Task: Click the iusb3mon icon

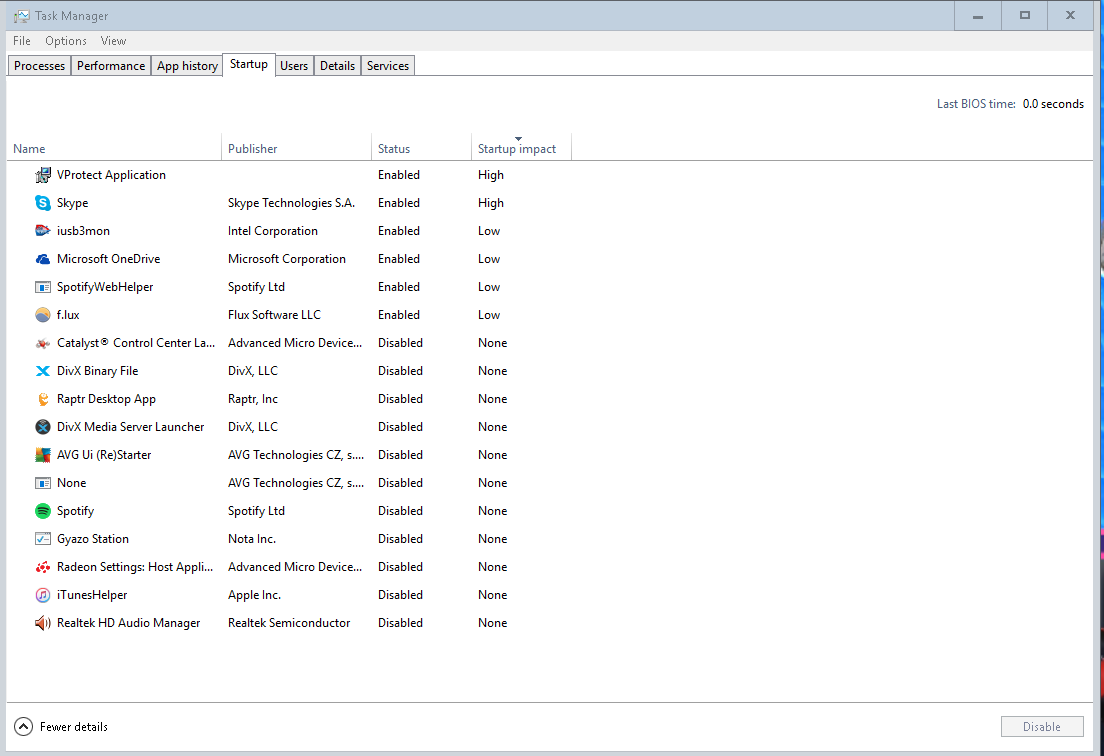Action: 43,231
